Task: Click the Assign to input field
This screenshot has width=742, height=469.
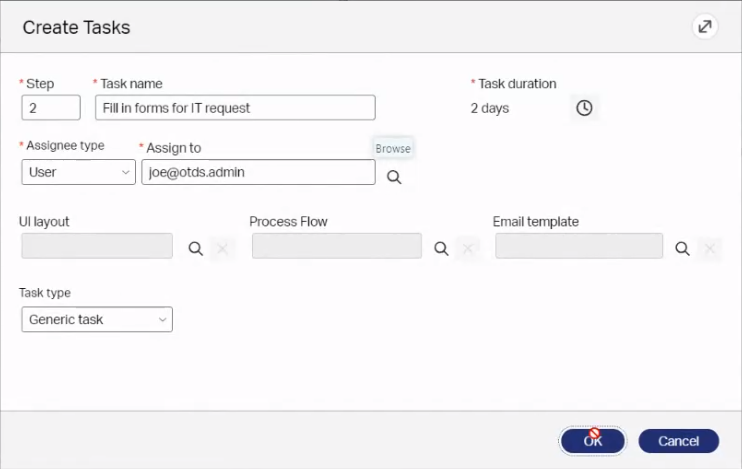Action: tap(258, 172)
